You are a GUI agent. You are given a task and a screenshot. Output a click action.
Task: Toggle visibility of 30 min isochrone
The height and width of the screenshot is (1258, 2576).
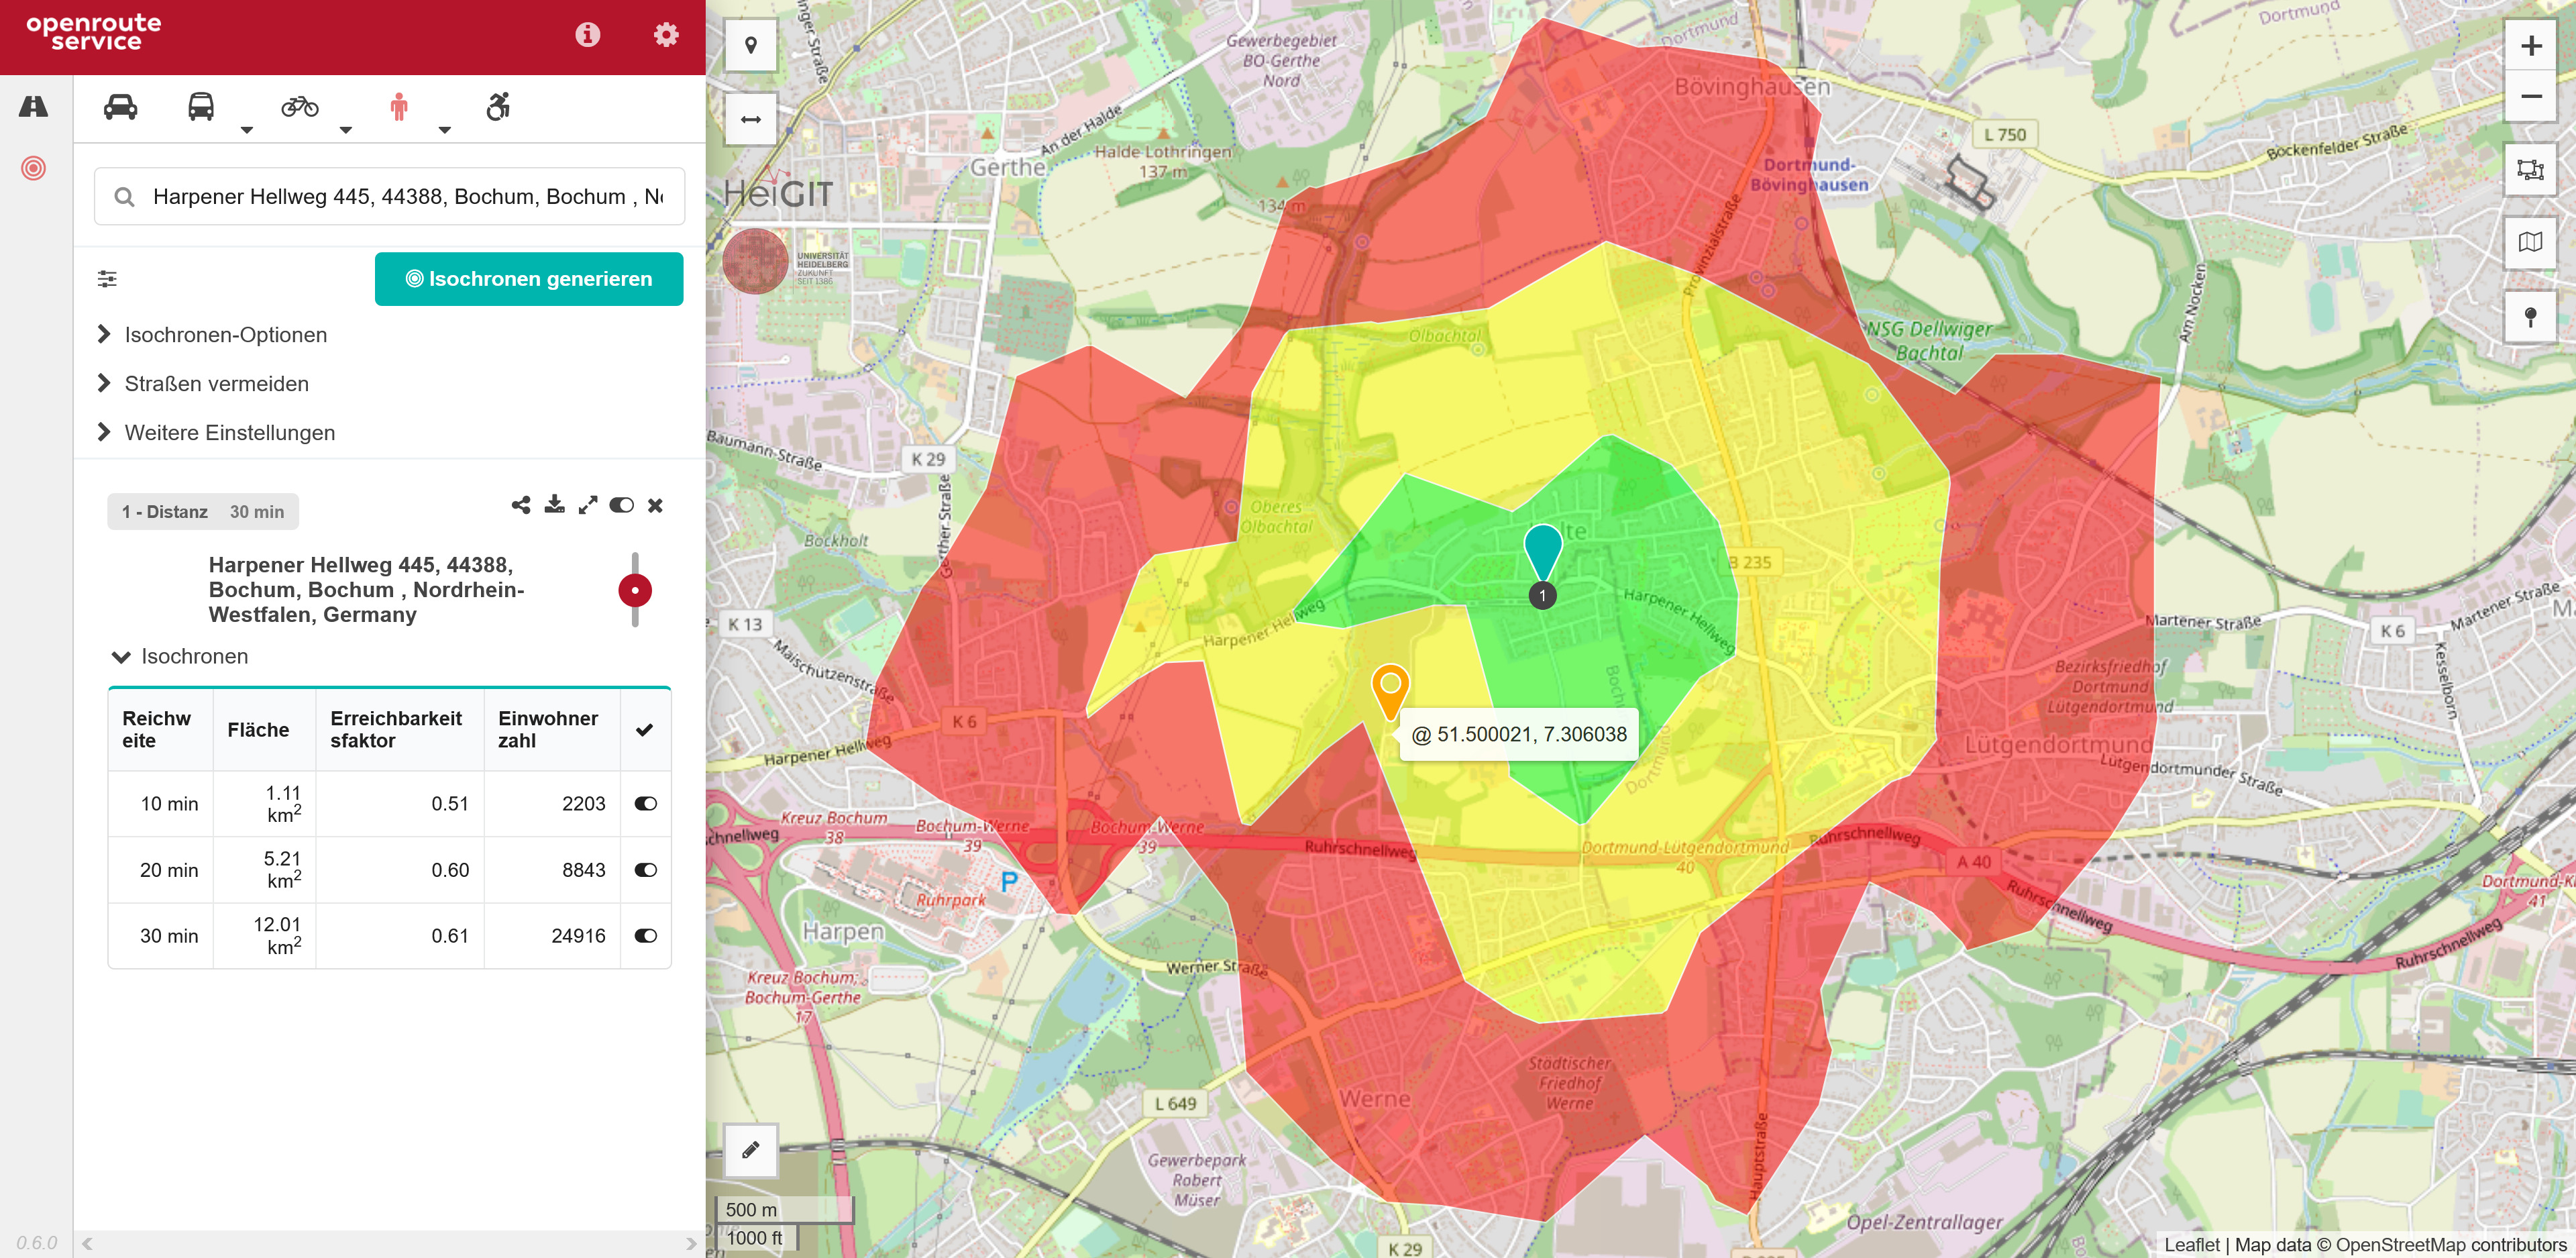click(646, 936)
